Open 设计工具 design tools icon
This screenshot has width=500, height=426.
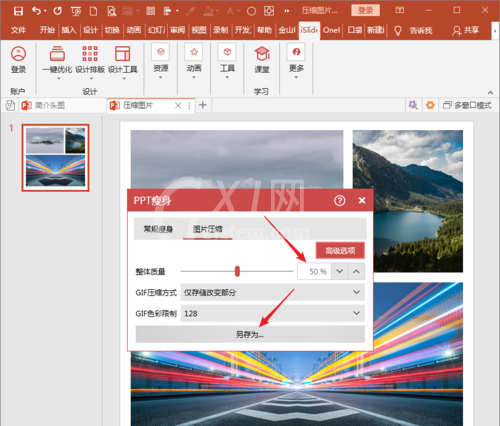[123, 62]
